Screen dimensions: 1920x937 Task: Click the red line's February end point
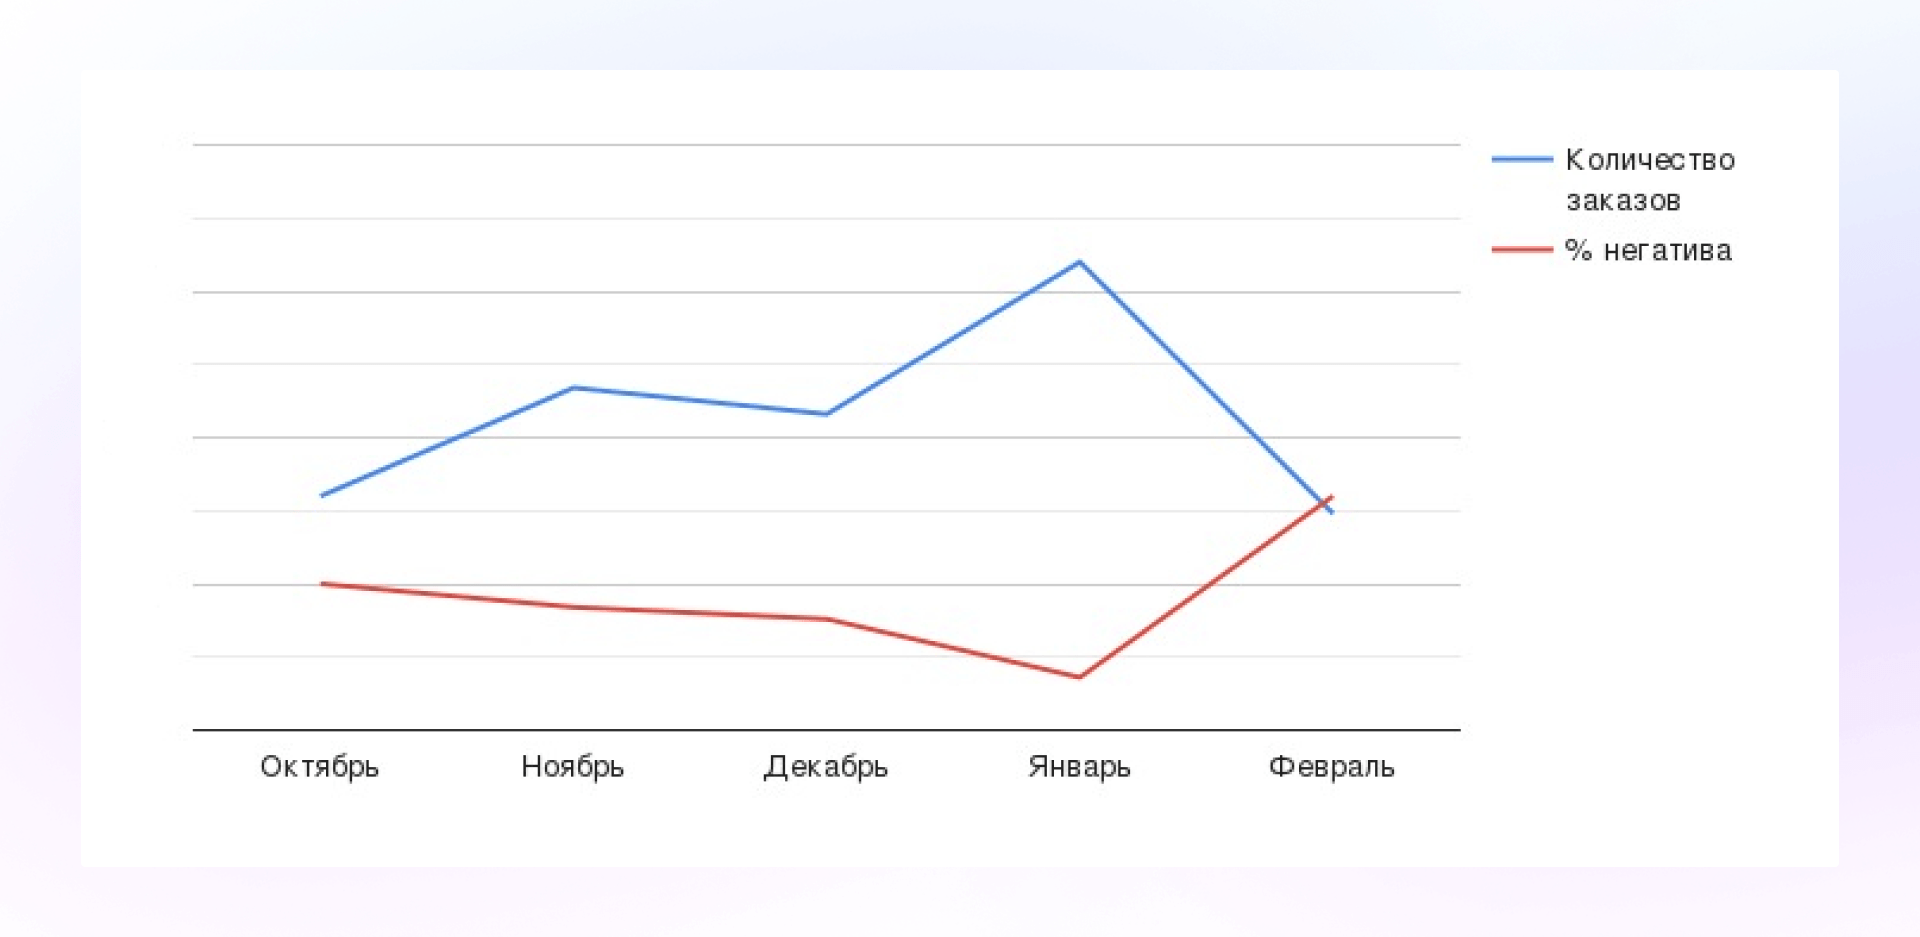point(1331,497)
